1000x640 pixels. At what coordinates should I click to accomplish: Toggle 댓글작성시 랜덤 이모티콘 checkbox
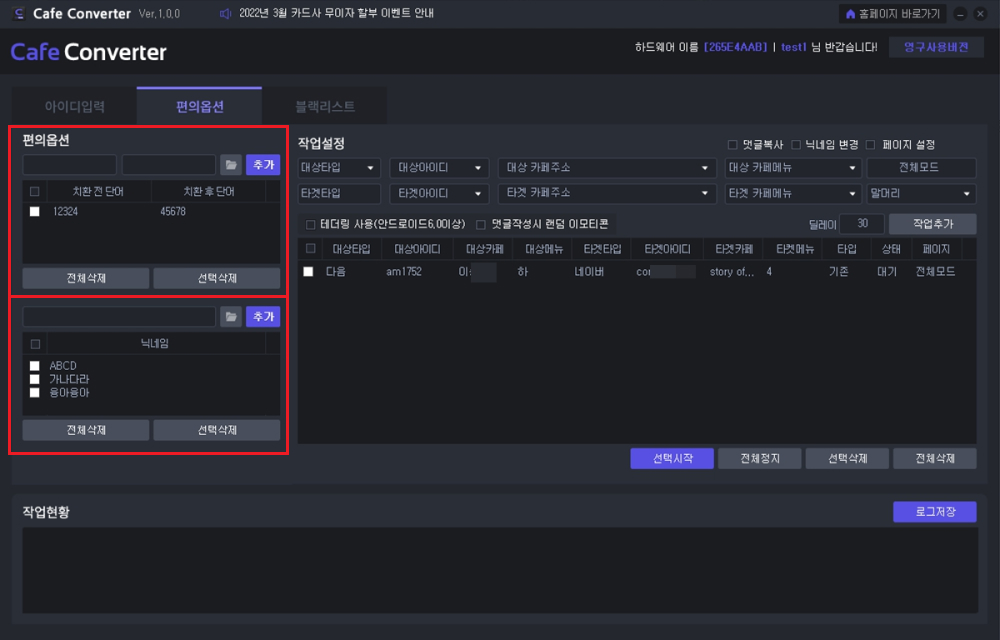481,224
